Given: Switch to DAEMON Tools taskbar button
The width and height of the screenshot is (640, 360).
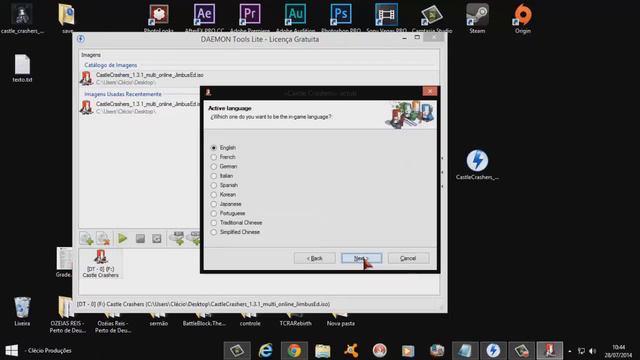Looking at the screenshot, I should pos(493,351).
